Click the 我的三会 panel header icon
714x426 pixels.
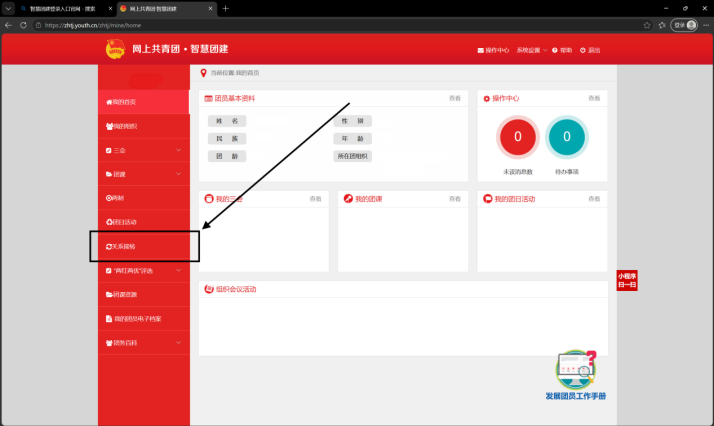(209, 198)
